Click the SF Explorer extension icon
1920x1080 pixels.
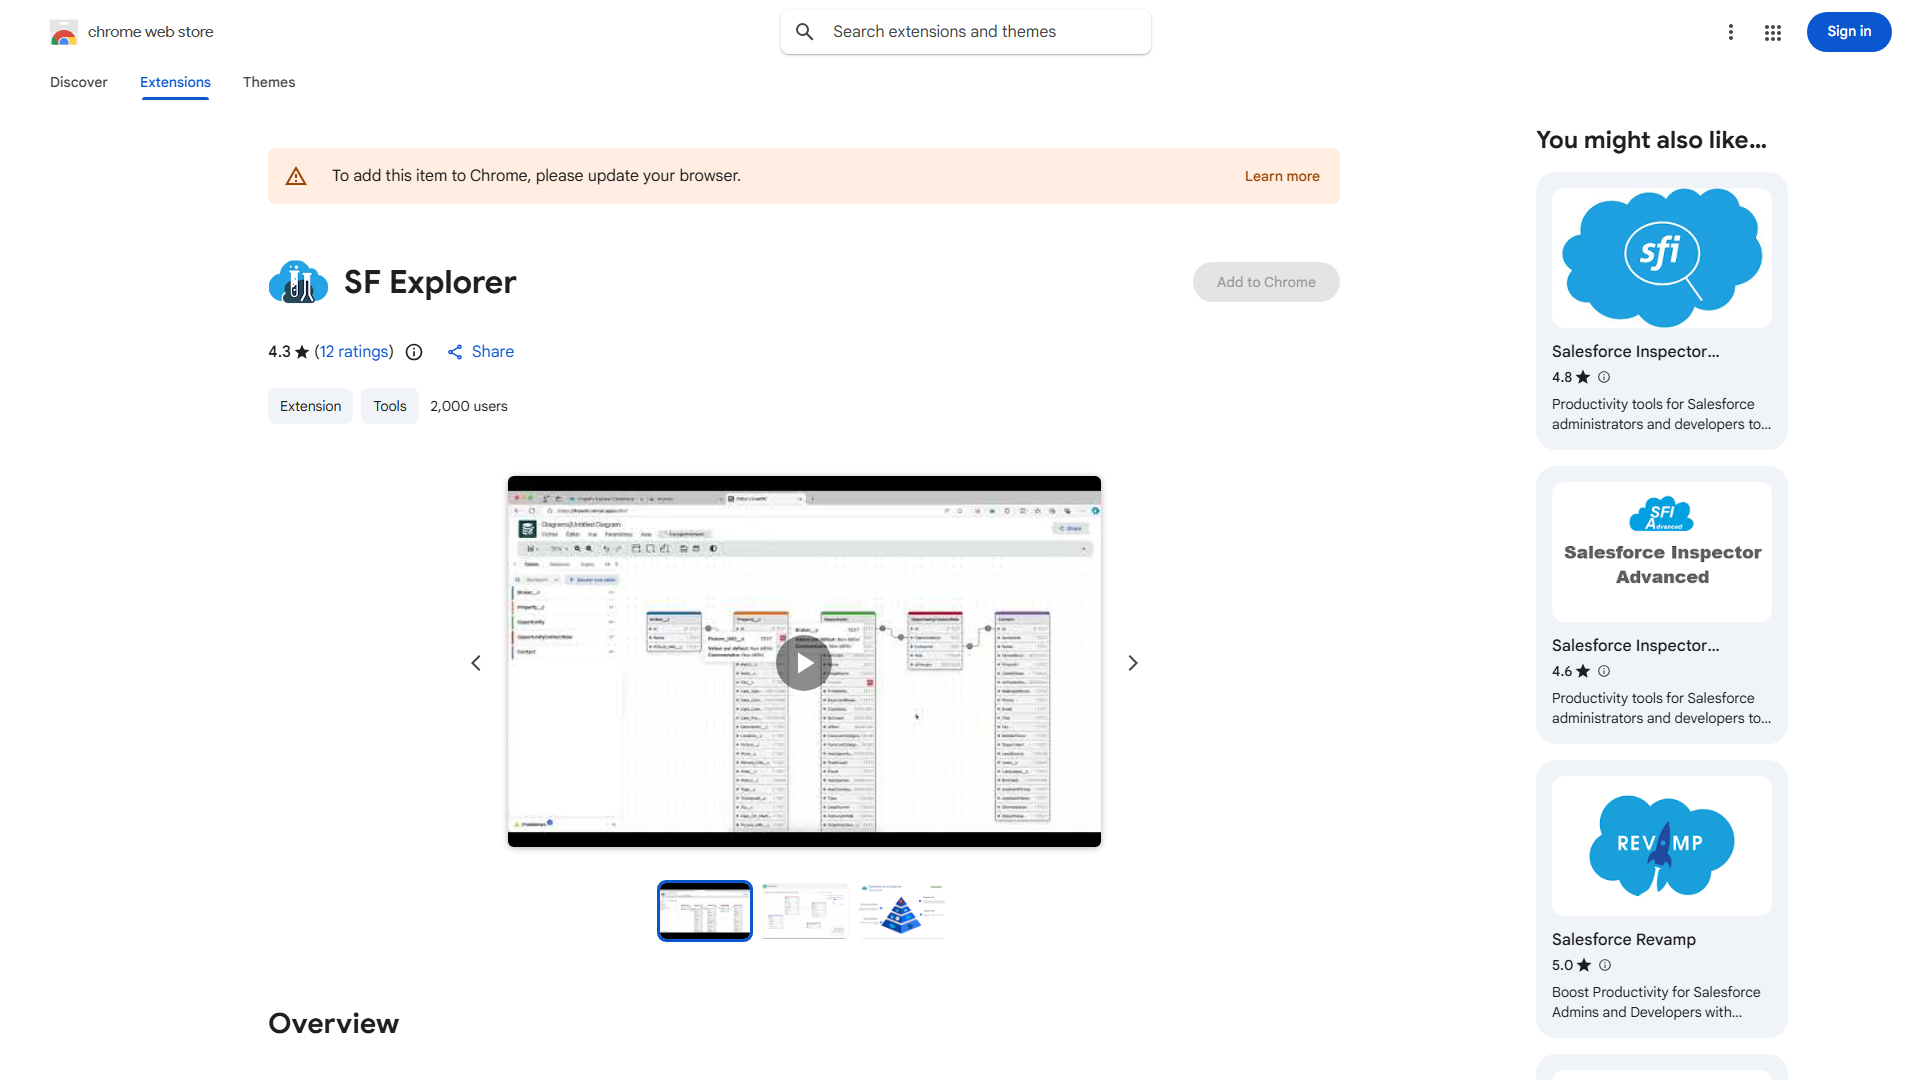click(297, 282)
